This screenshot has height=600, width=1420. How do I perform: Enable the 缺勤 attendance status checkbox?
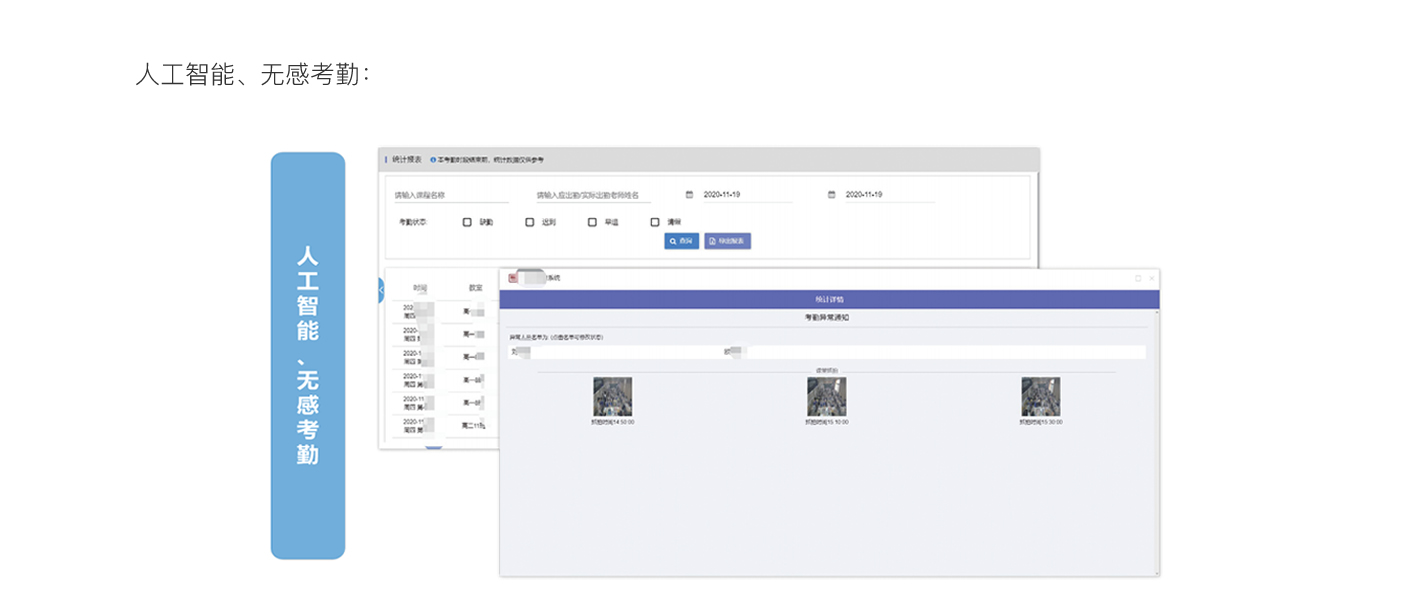pos(467,222)
